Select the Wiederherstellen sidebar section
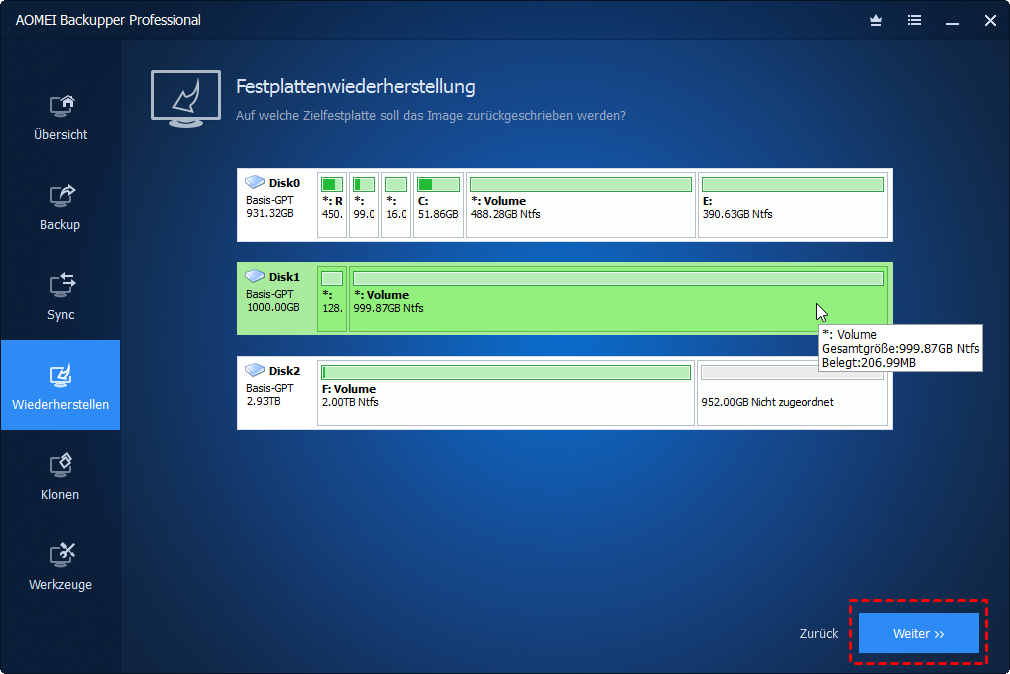1010x674 pixels. tap(61, 385)
